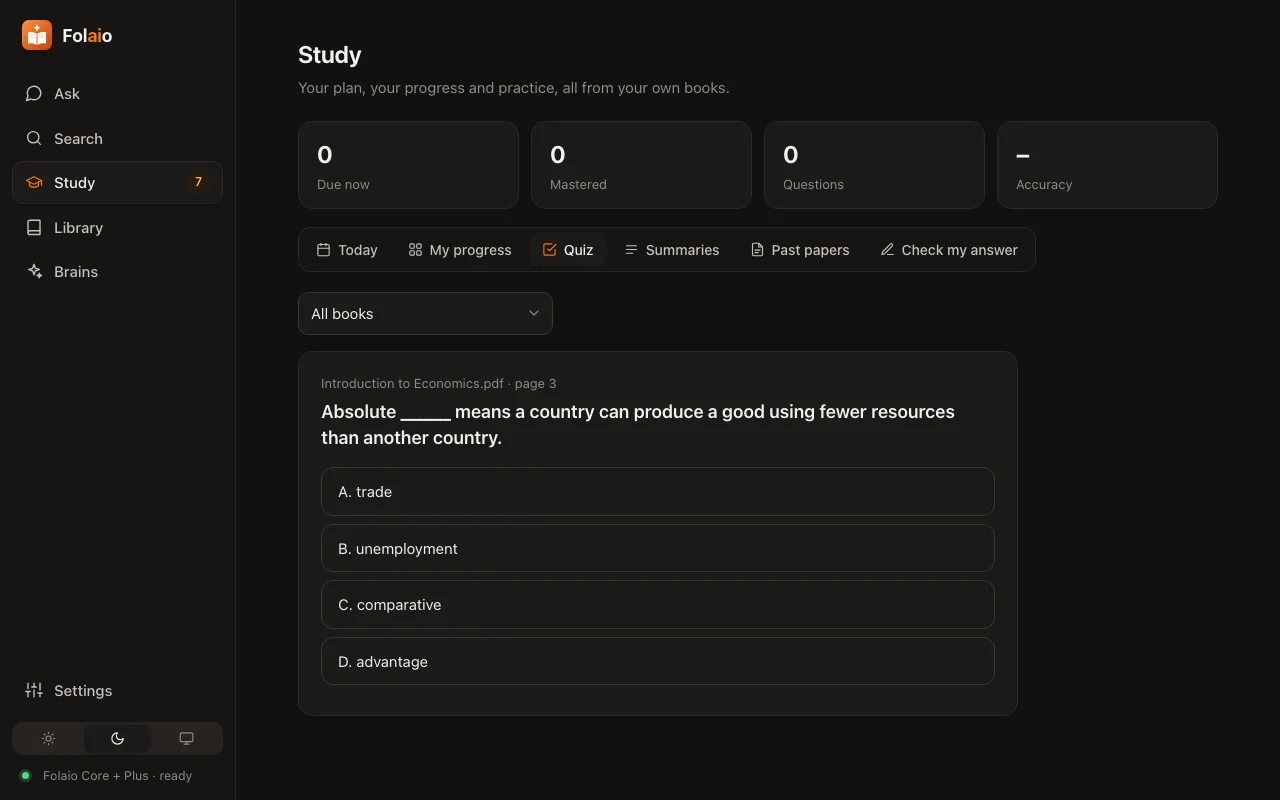This screenshot has width=1280, height=800.
Task: Click the Ask speech bubble icon
Action: coord(34,93)
